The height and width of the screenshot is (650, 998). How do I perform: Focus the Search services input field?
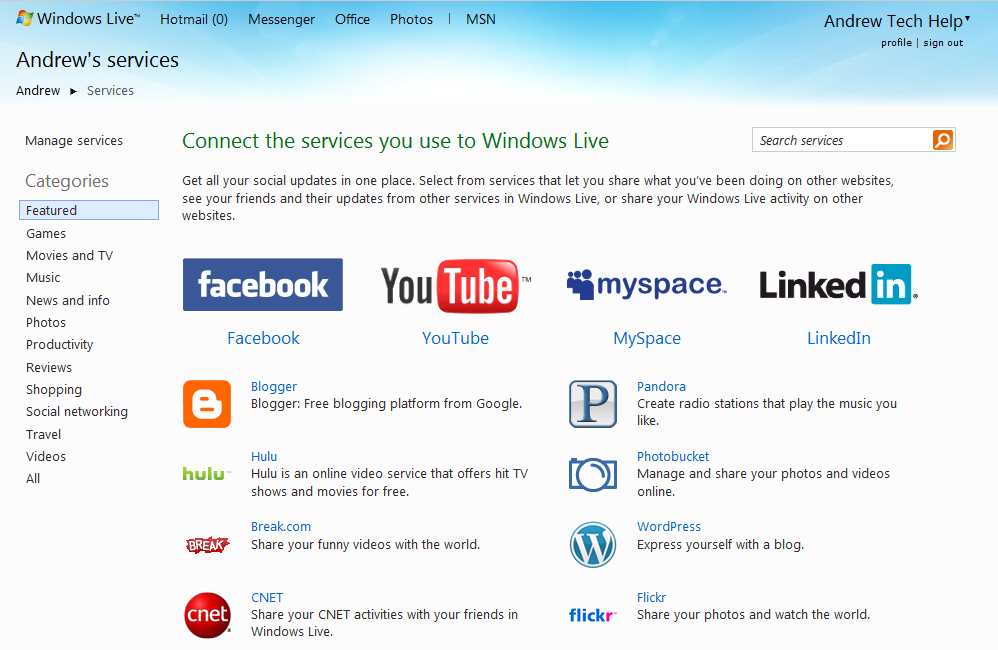pos(842,140)
